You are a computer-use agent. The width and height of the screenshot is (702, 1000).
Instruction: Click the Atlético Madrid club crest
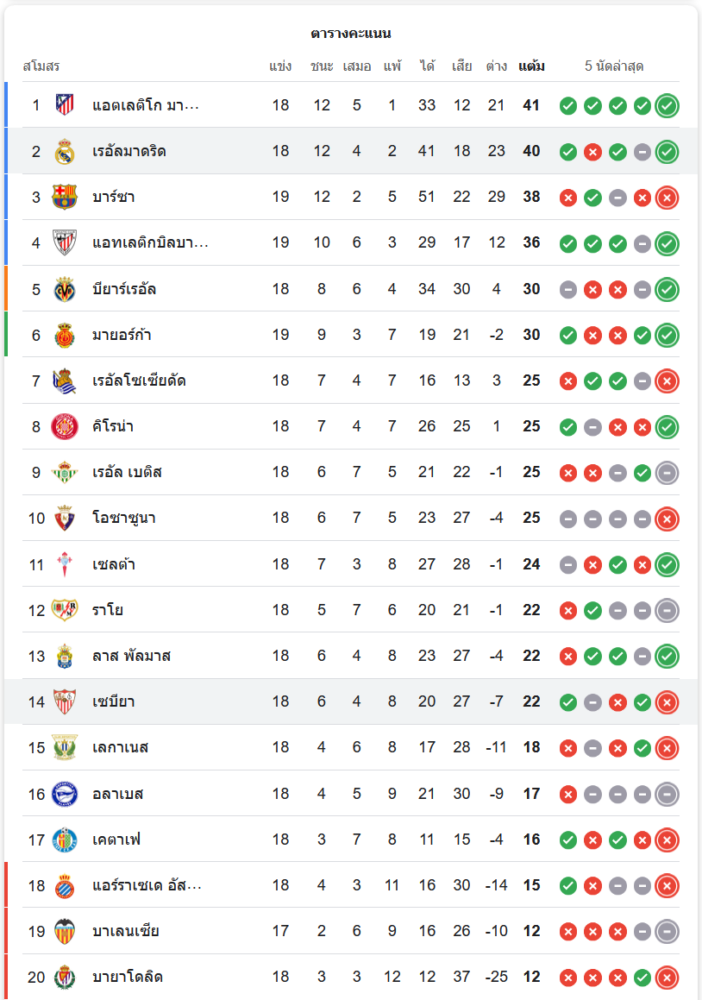(x=65, y=105)
